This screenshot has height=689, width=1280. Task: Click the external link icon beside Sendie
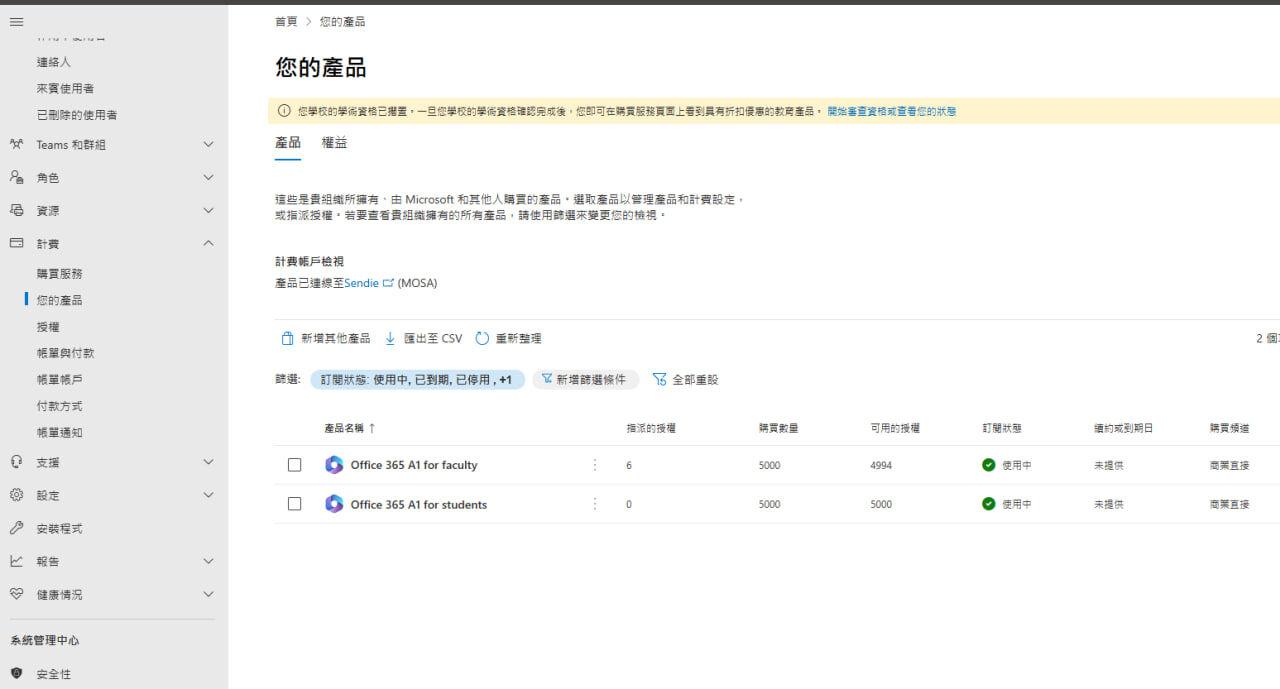(389, 284)
